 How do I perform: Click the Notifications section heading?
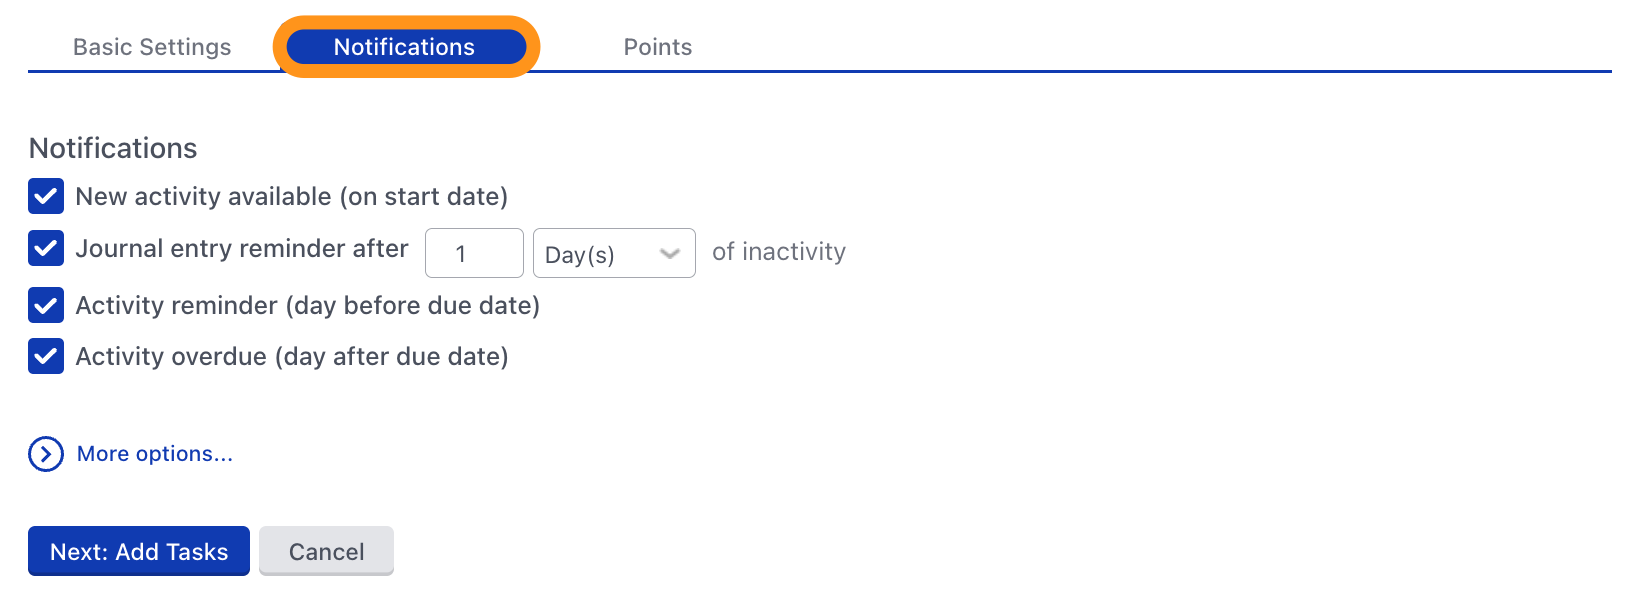coord(113,148)
